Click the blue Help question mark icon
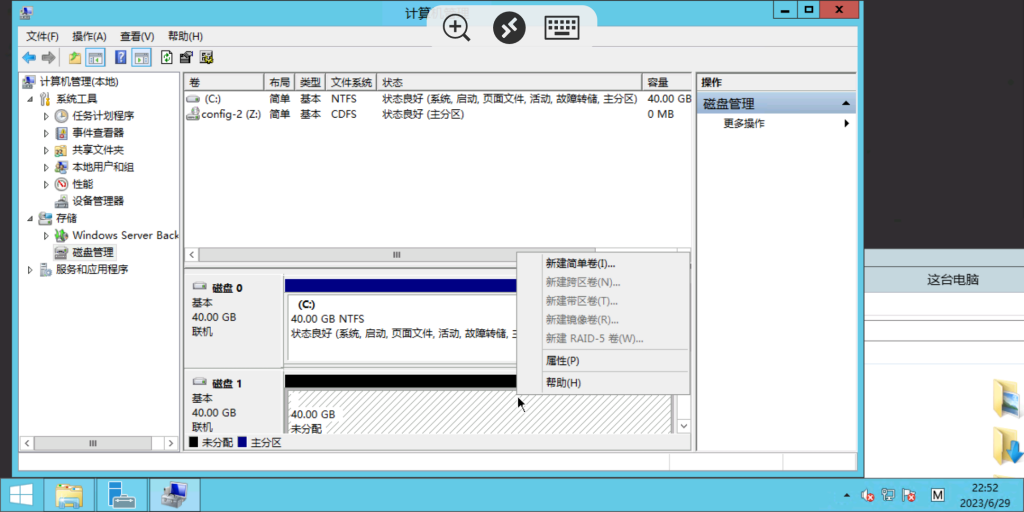The width and height of the screenshot is (1024, 512). (x=121, y=57)
